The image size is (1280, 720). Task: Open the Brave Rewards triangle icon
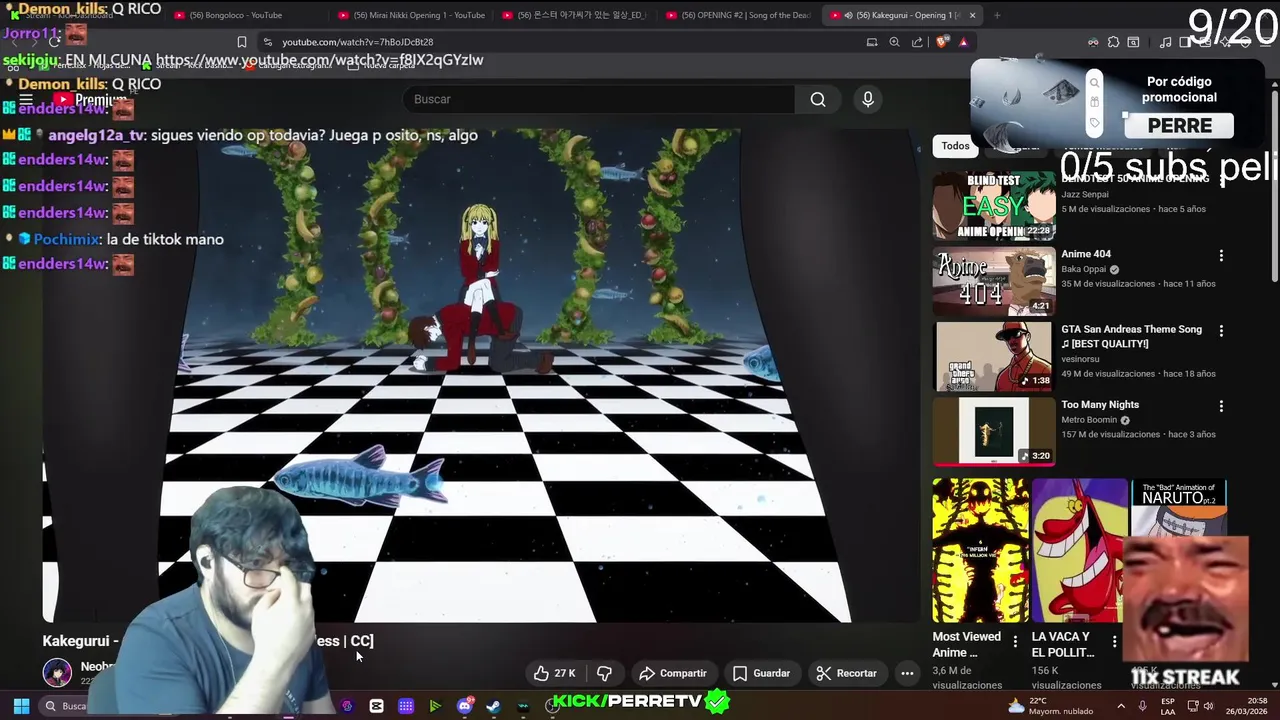(x=963, y=42)
